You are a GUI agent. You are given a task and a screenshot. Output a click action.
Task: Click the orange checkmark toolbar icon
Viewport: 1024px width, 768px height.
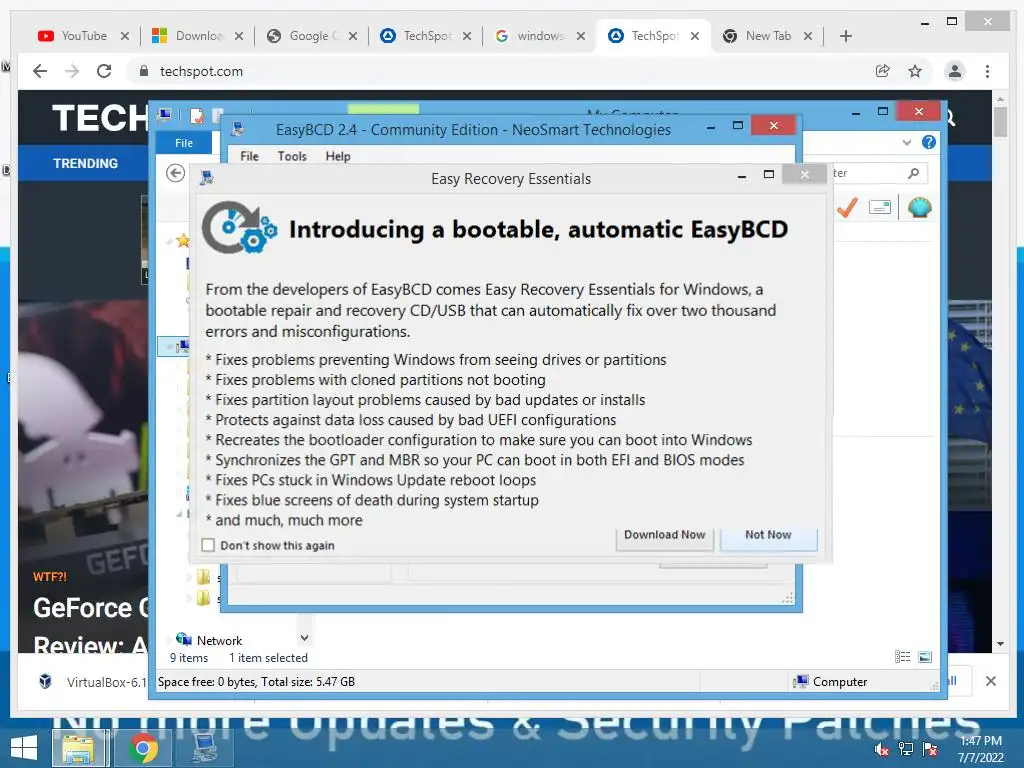point(847,208)
